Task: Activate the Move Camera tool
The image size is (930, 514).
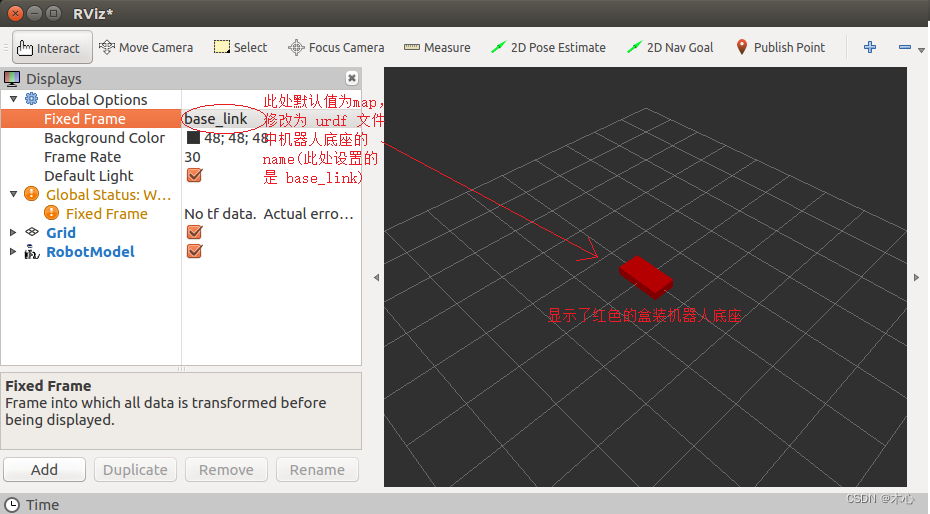Action: (146, 47)
